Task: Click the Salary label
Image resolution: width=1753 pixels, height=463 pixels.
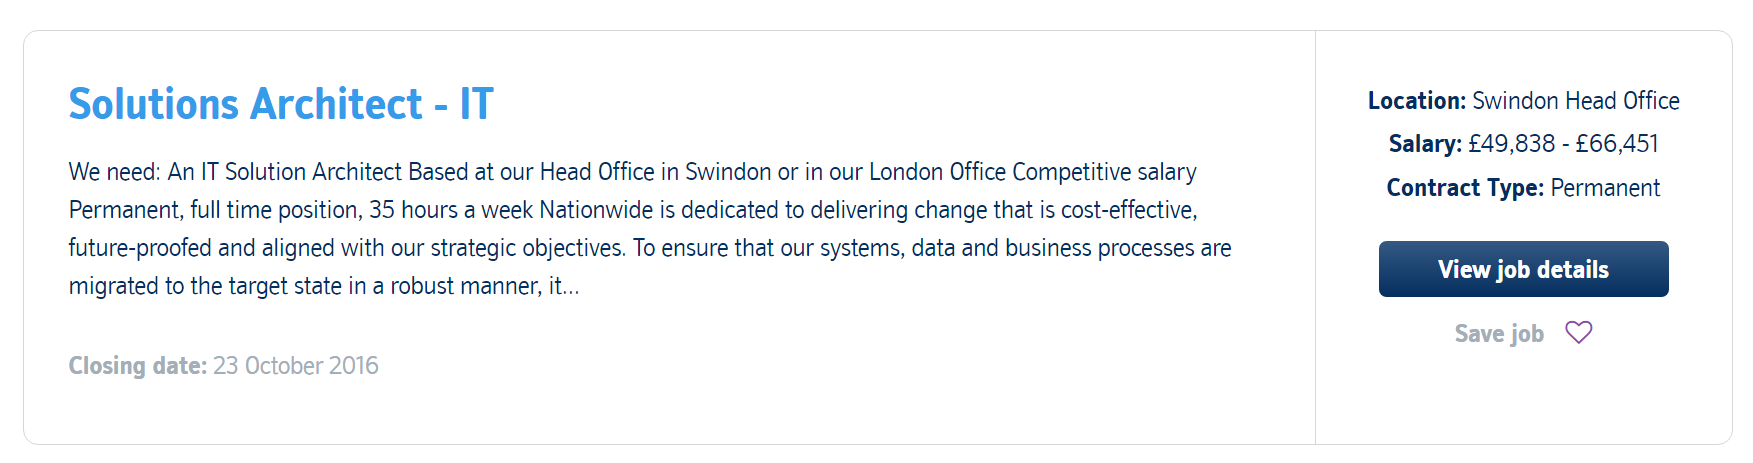Action: click(x=1425, y=144)
